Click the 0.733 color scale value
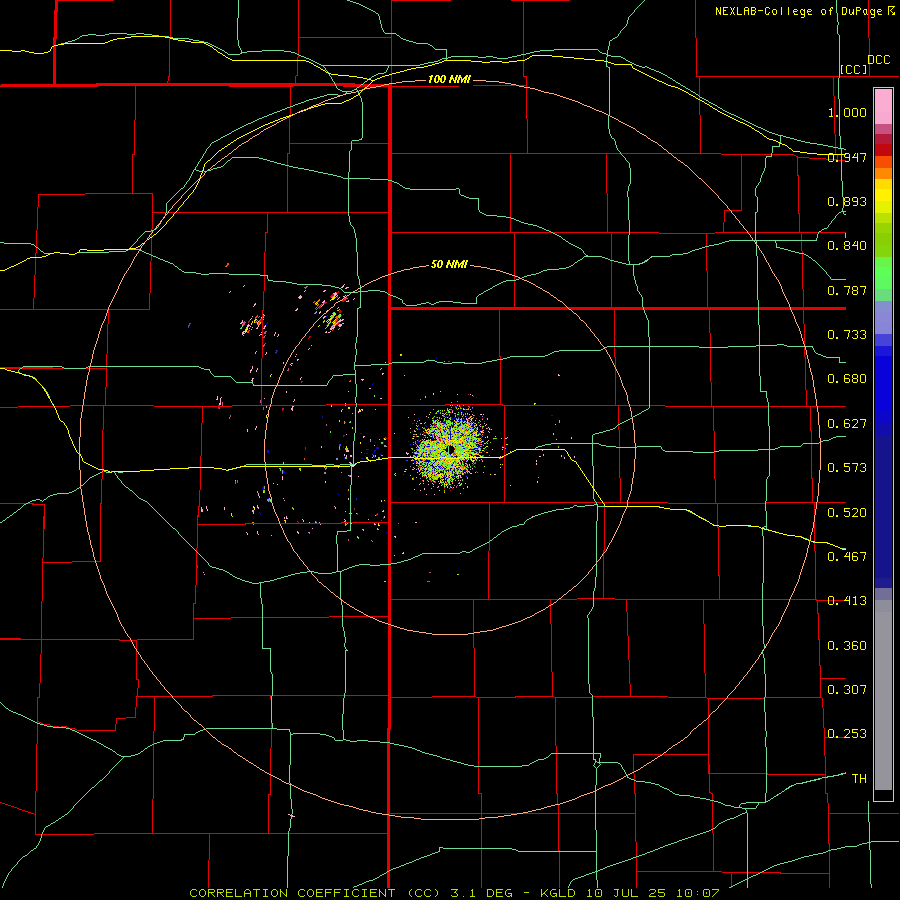This screenshot has width=900, height=900. 847,335
